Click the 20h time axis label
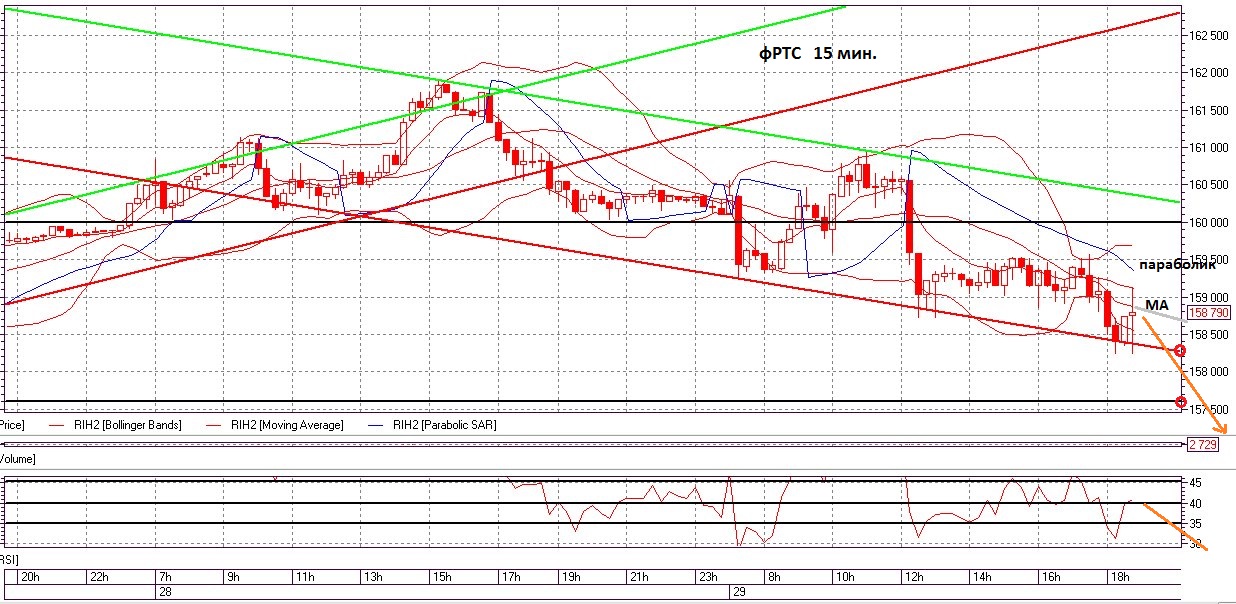 [31, 577]
